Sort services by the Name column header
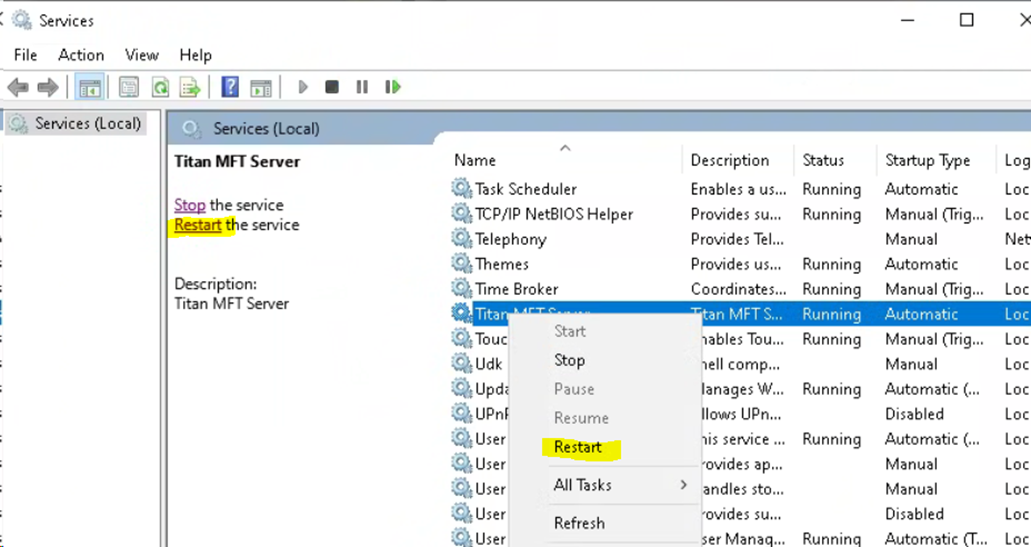The image size is (1031, 547). coord(475,160)
